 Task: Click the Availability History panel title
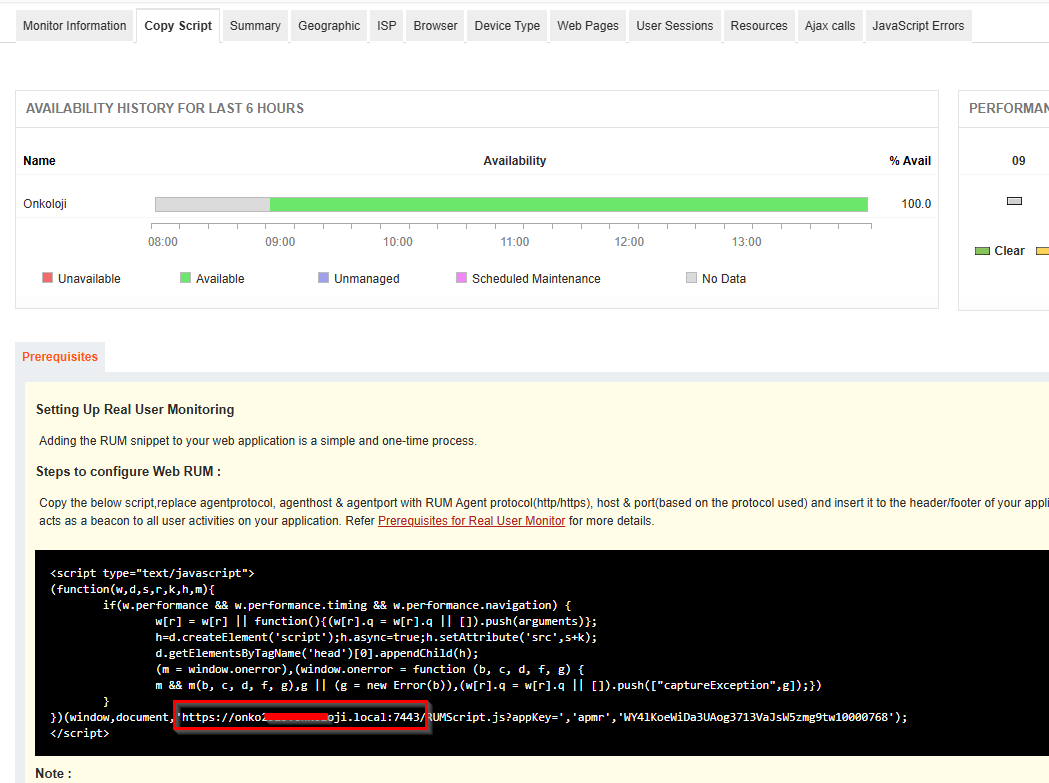pyautogui.click(x=165, y=108)
